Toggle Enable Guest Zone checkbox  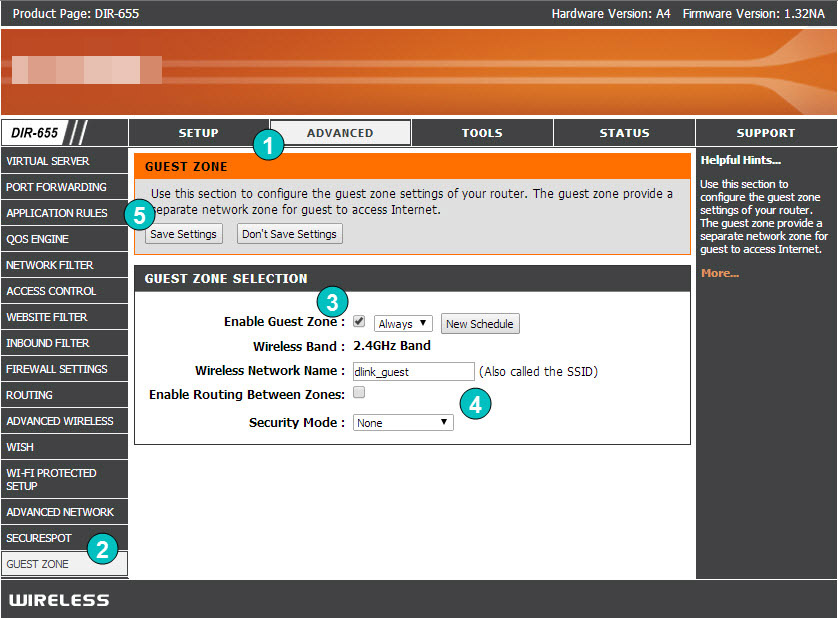pyautogui.click(x=359, y=322)
